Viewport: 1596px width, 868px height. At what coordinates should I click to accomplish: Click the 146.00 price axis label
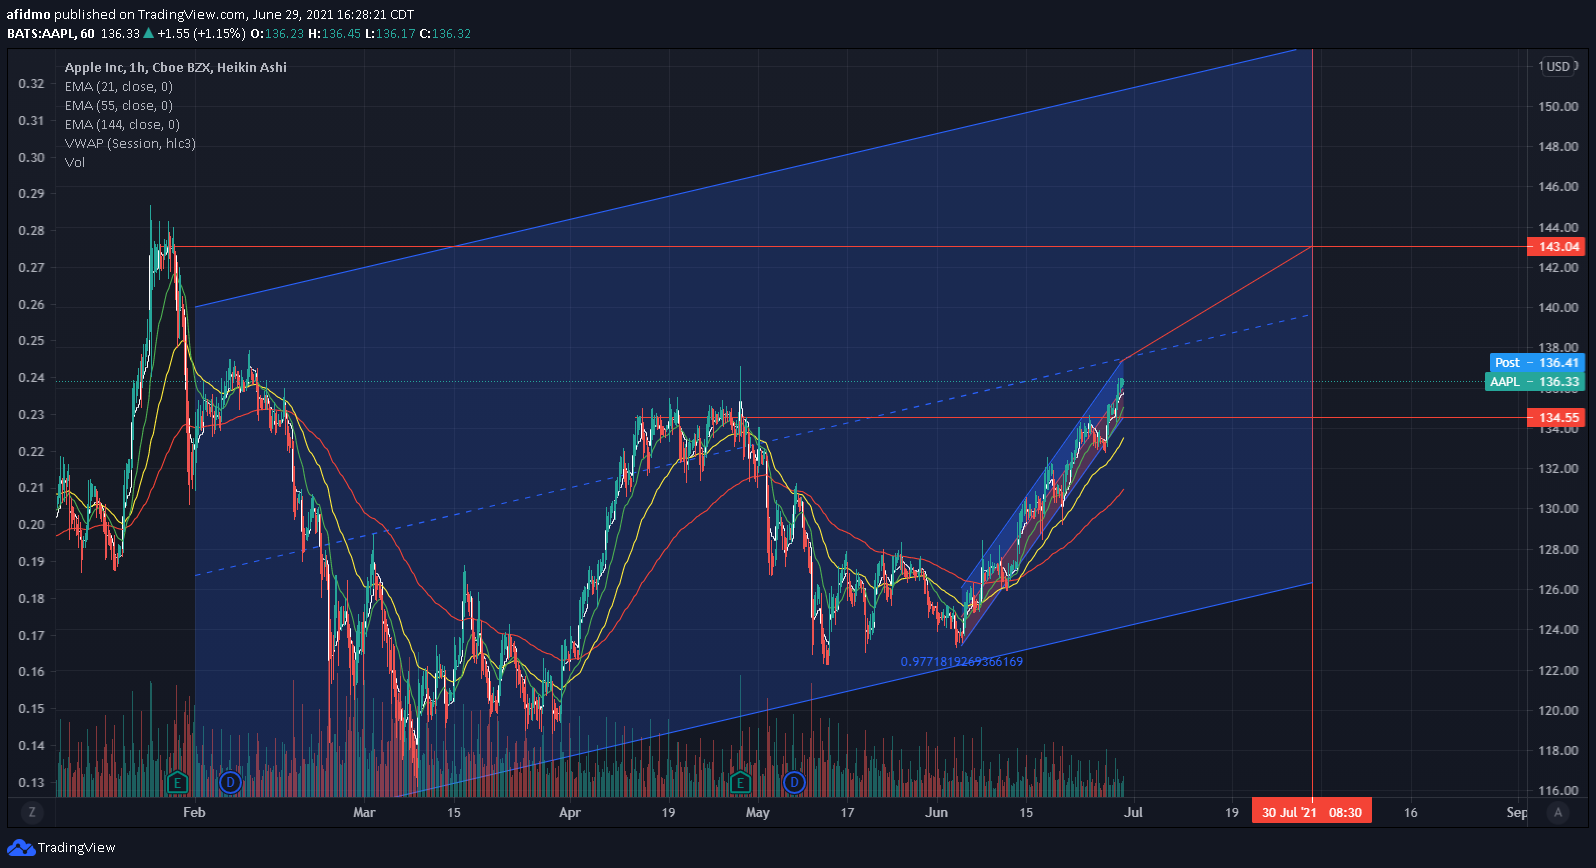click(1559, 186)
